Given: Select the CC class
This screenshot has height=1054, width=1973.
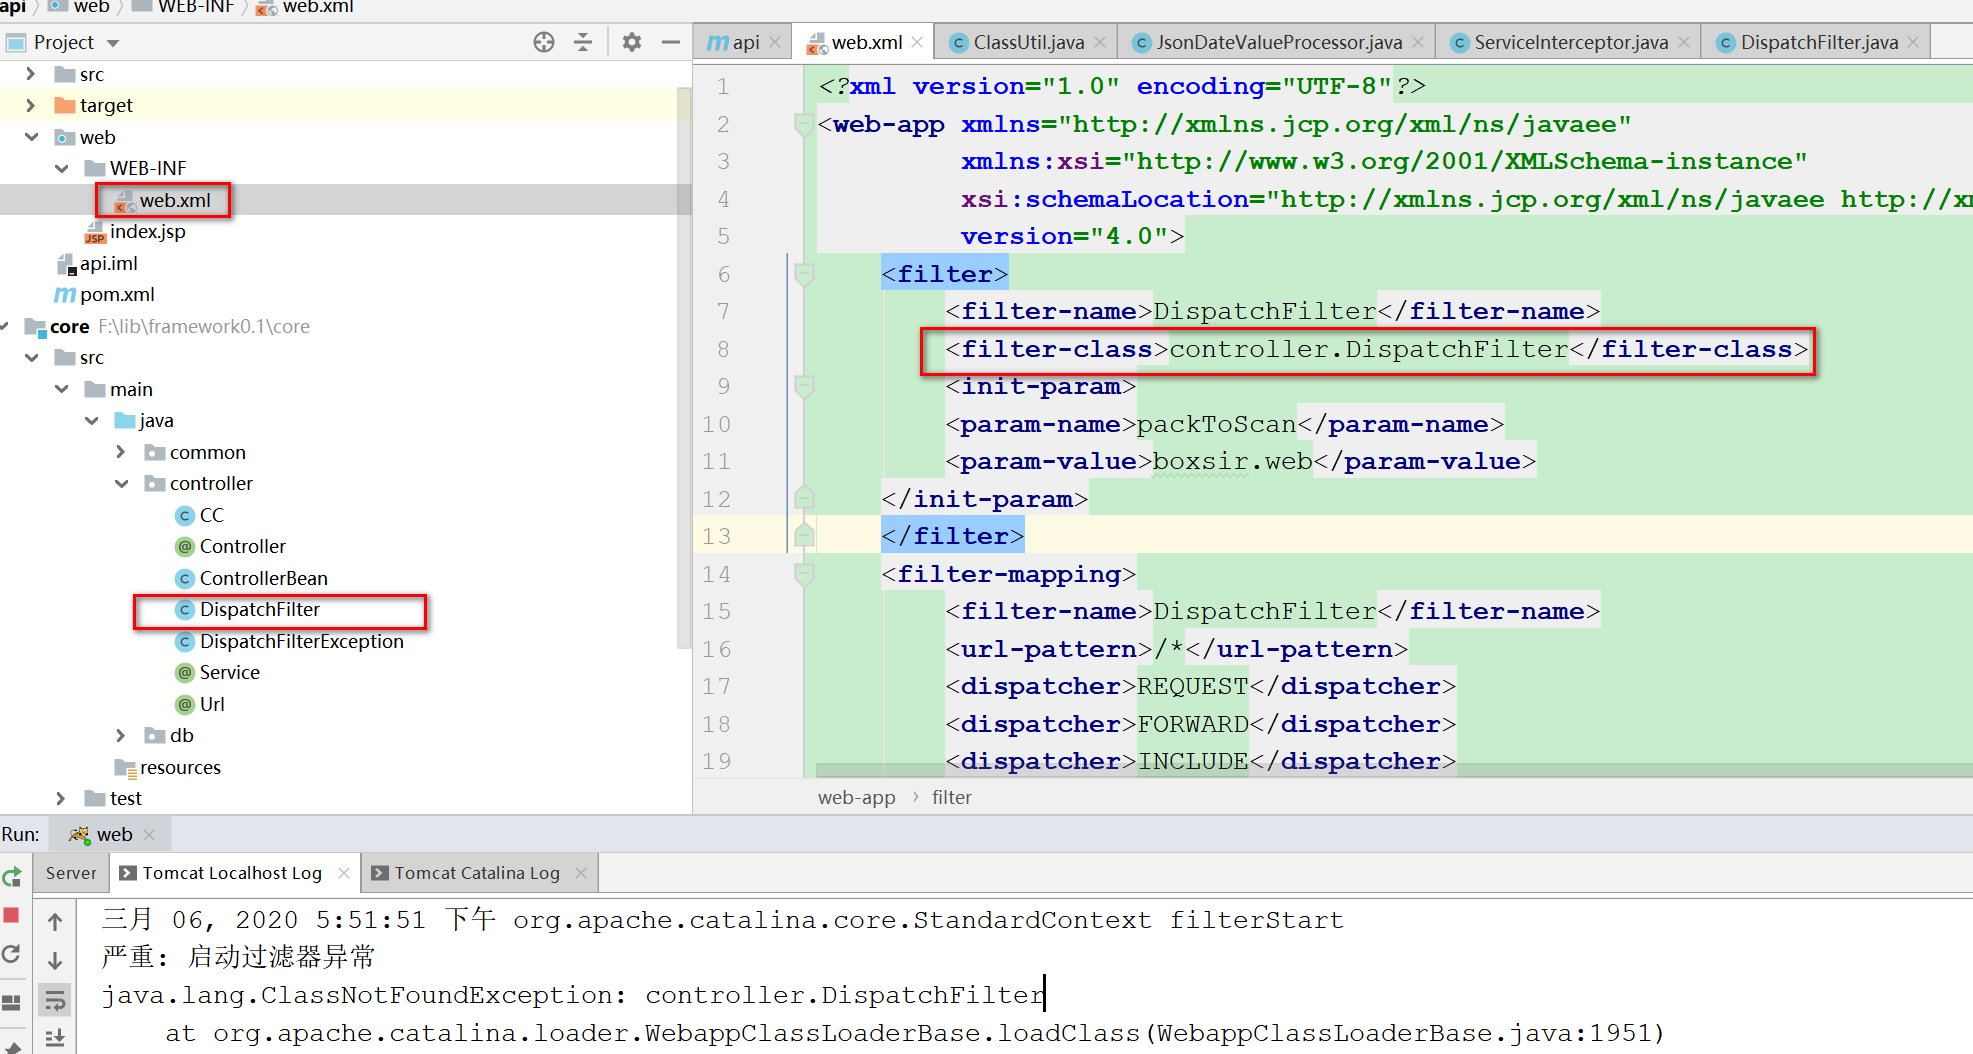Looking at the screenshot, I should tap(200, 515).
